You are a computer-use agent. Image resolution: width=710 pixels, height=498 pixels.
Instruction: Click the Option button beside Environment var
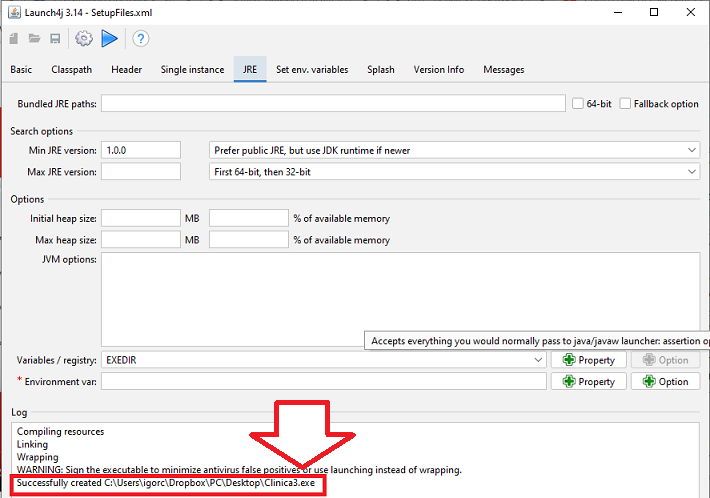(665, 382)
